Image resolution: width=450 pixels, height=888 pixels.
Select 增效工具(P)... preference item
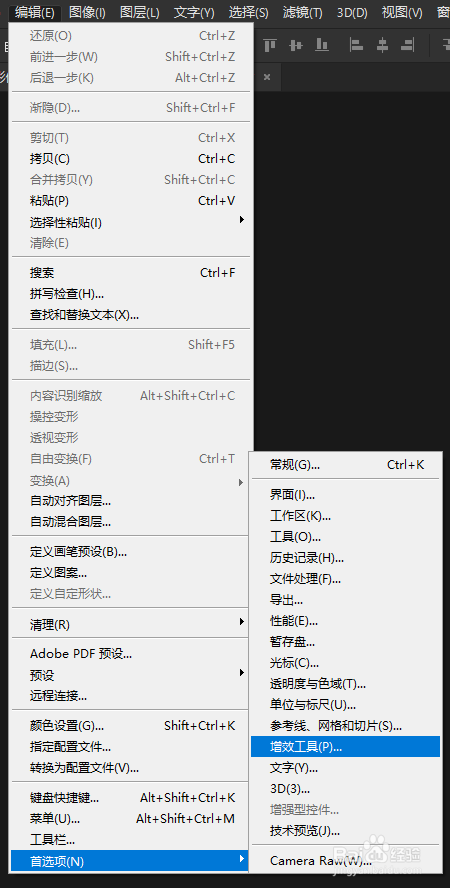[x=345, y=746]
